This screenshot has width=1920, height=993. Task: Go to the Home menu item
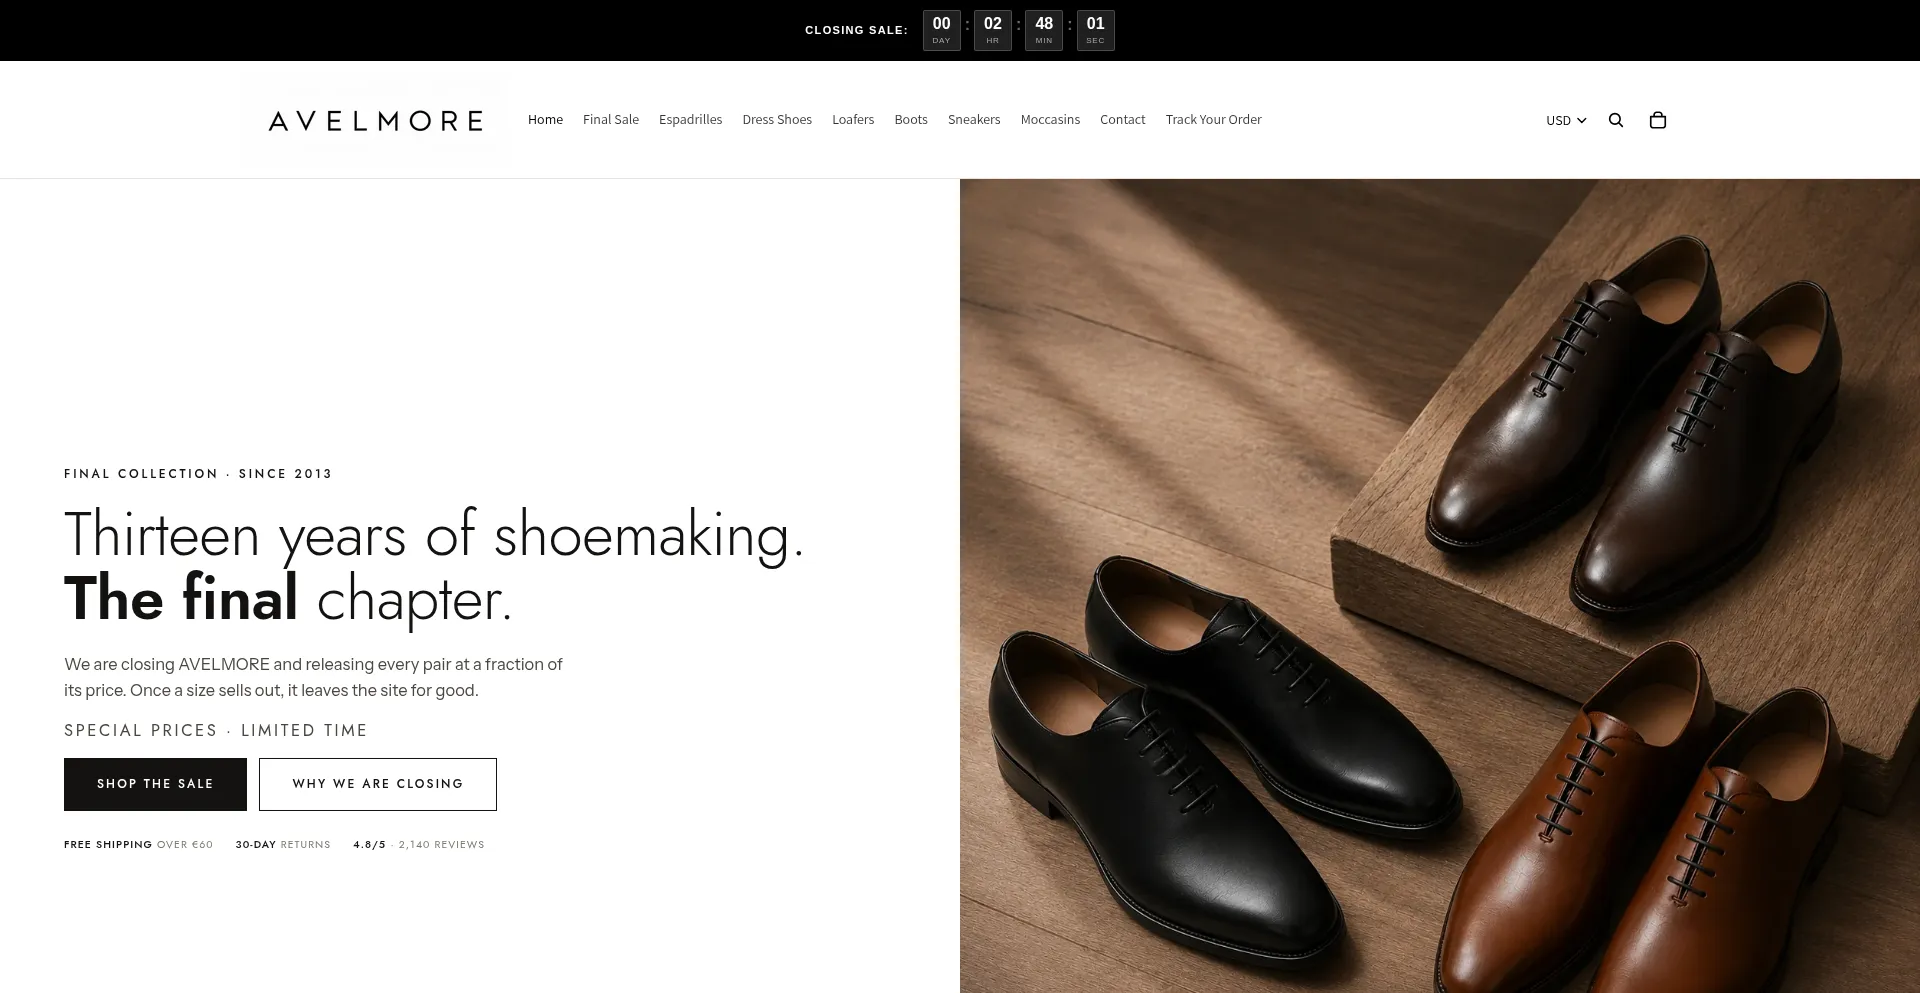click(x=545, y=119)
